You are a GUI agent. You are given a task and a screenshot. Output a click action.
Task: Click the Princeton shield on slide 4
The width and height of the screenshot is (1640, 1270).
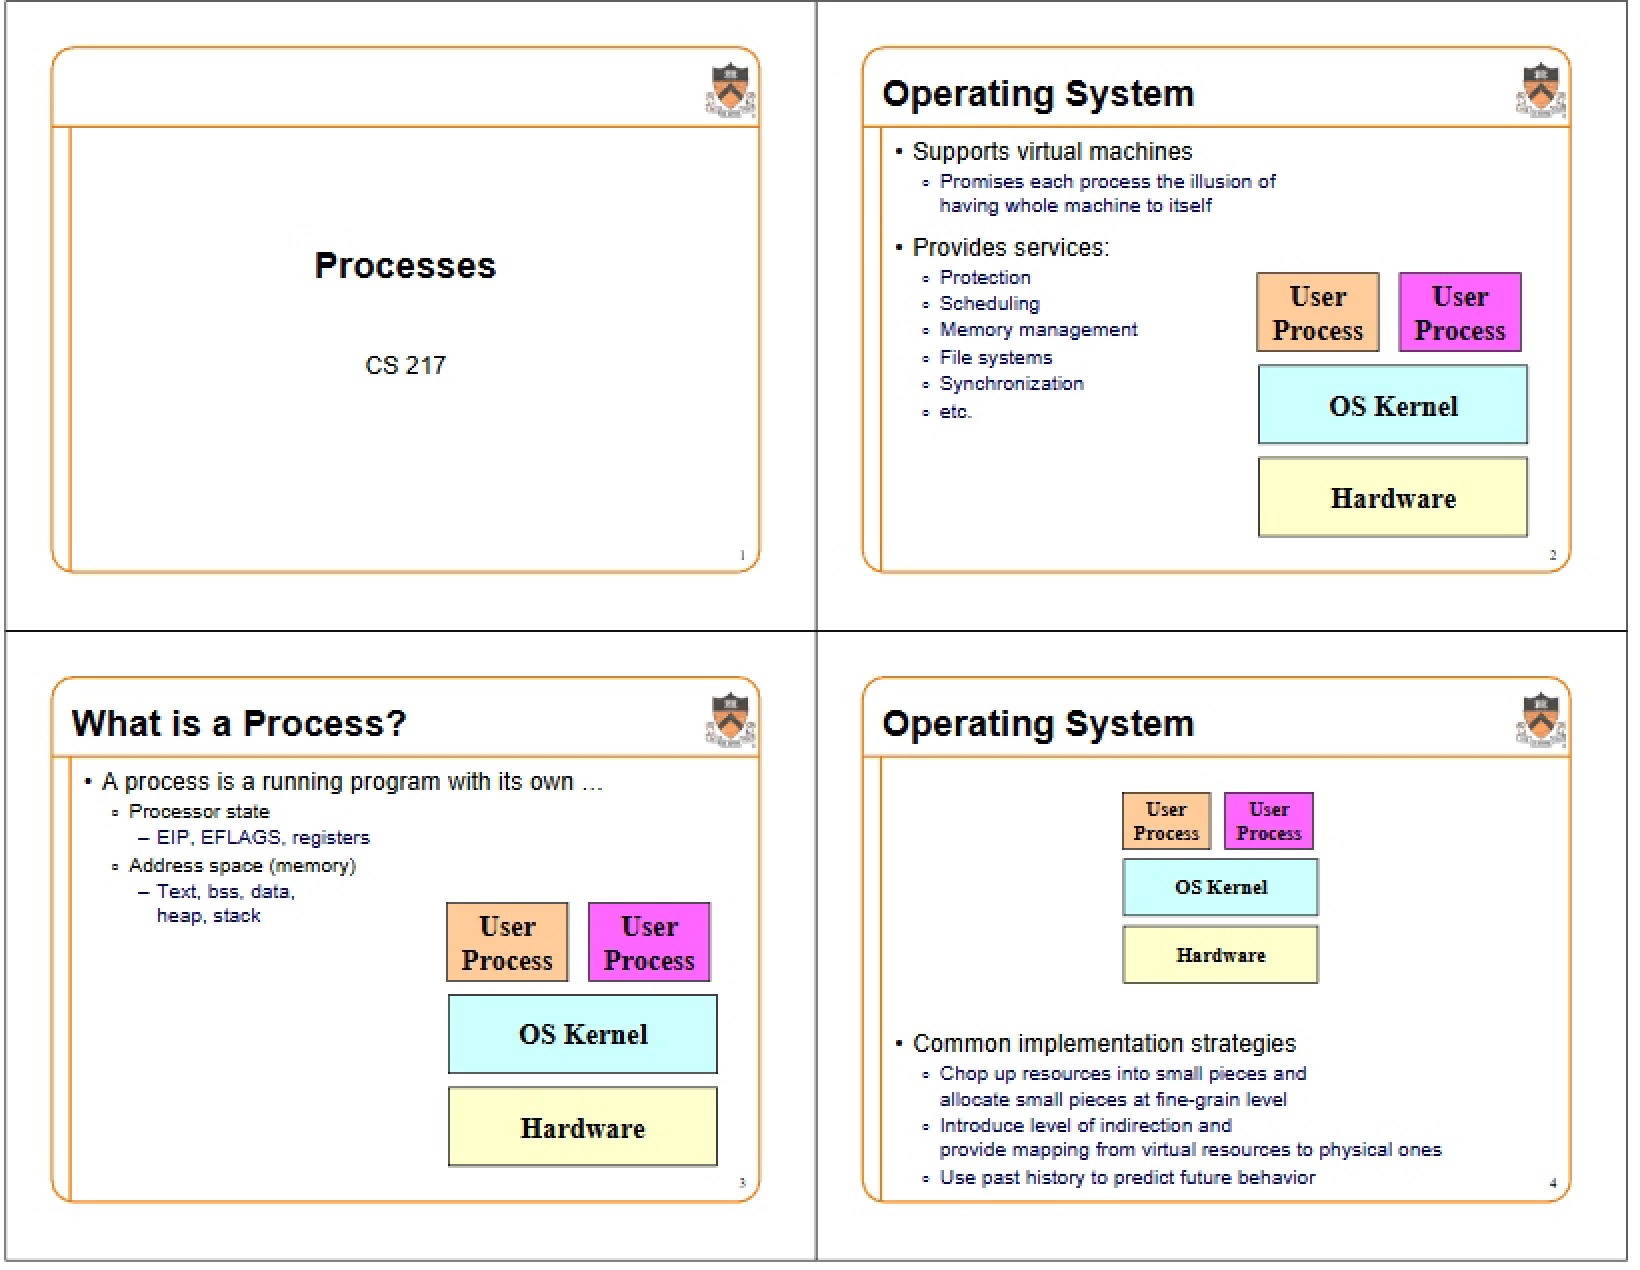click(1541, 720)
